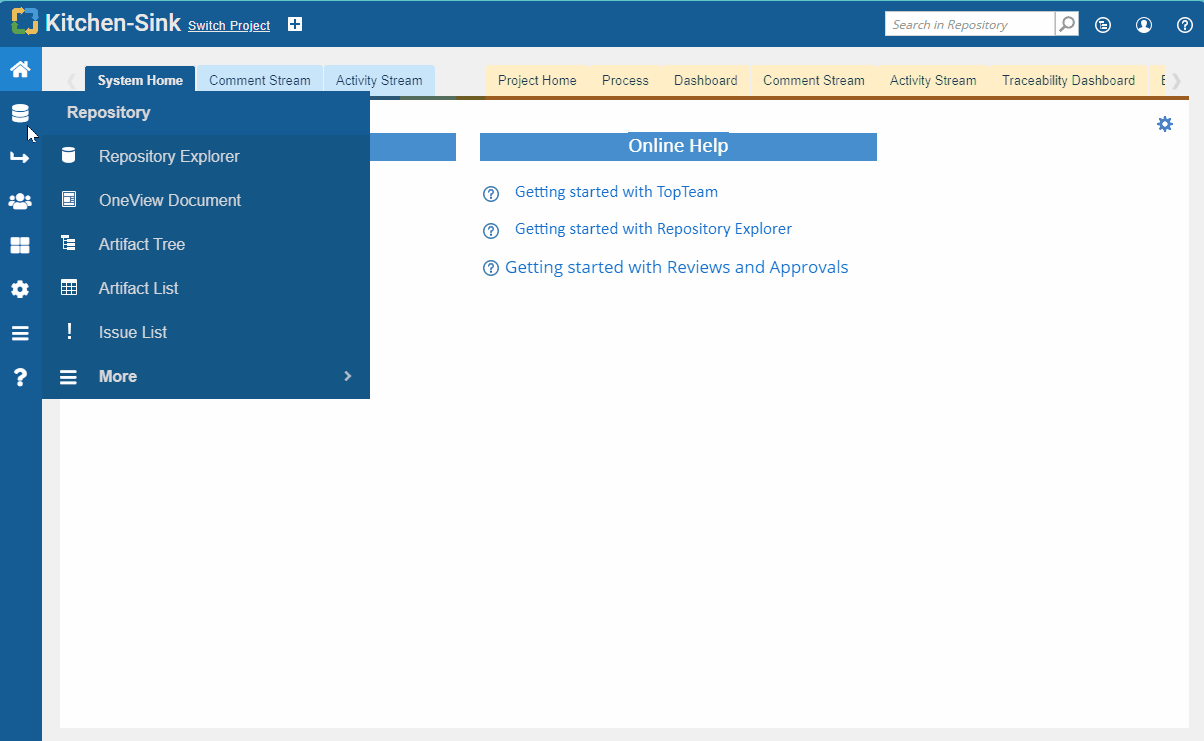The image size is (1204, 741).
Task: Open Getting started with Reviews and Approvals
Action: point(677,267)
